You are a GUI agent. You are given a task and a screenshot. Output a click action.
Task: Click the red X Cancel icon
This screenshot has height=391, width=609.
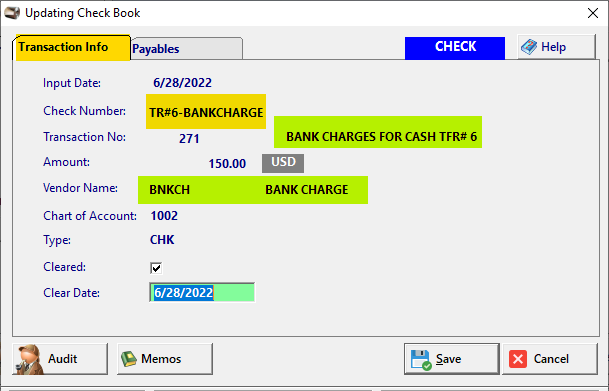point(518,359)
